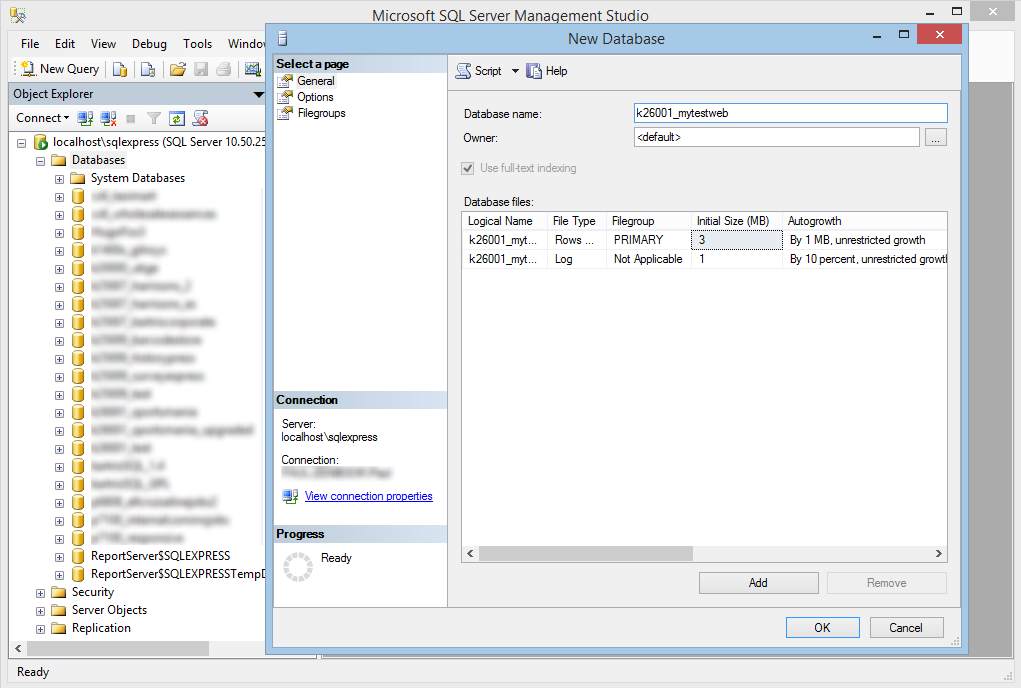Click the OK button

pyautogui.click(x=822, y=628)
